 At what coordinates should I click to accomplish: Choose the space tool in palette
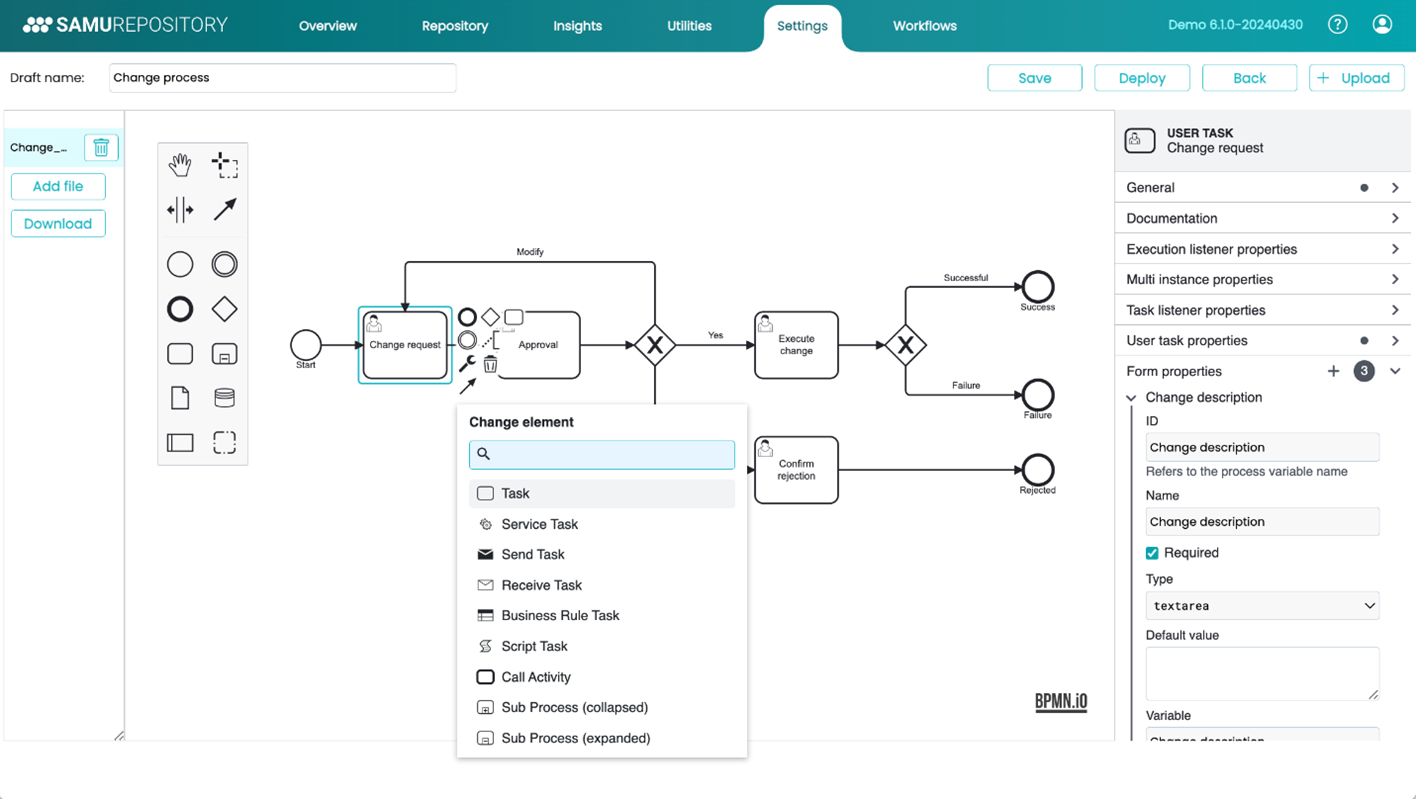(x=180, y=209)
